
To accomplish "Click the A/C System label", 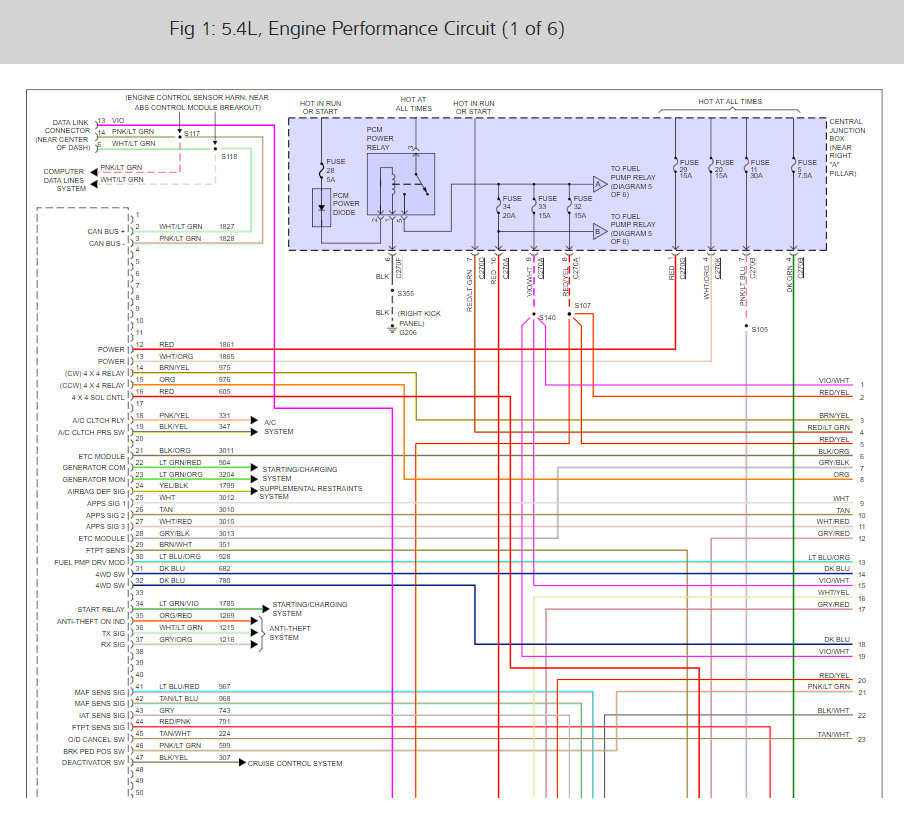I will coord(278,427).
